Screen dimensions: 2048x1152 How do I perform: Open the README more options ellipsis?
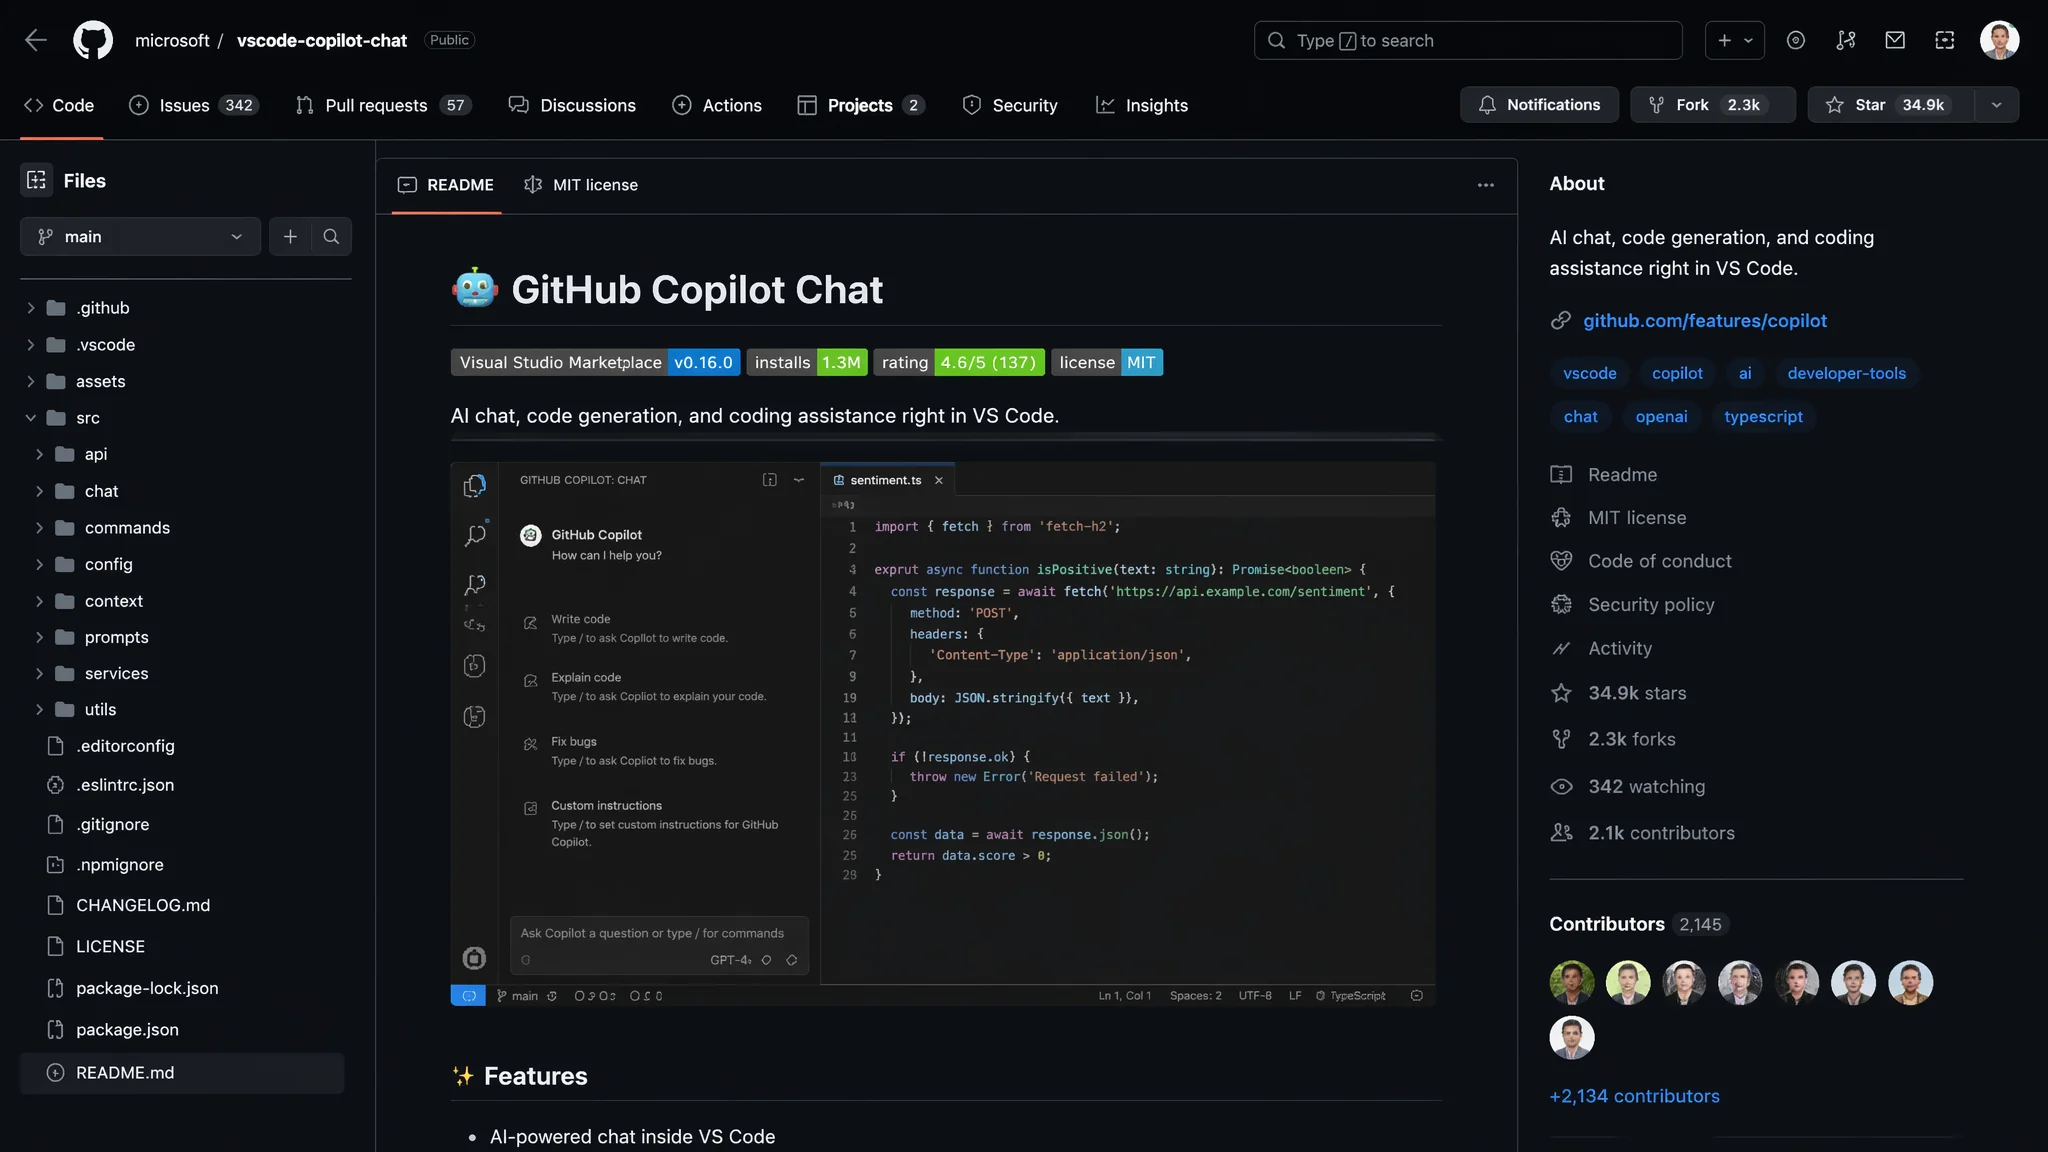point(1486,185)
